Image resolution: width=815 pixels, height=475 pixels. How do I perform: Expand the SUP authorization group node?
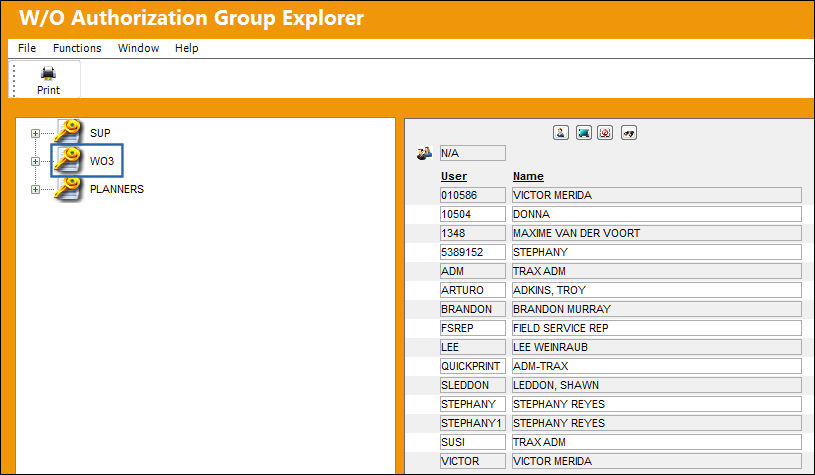tap(35, 134)
